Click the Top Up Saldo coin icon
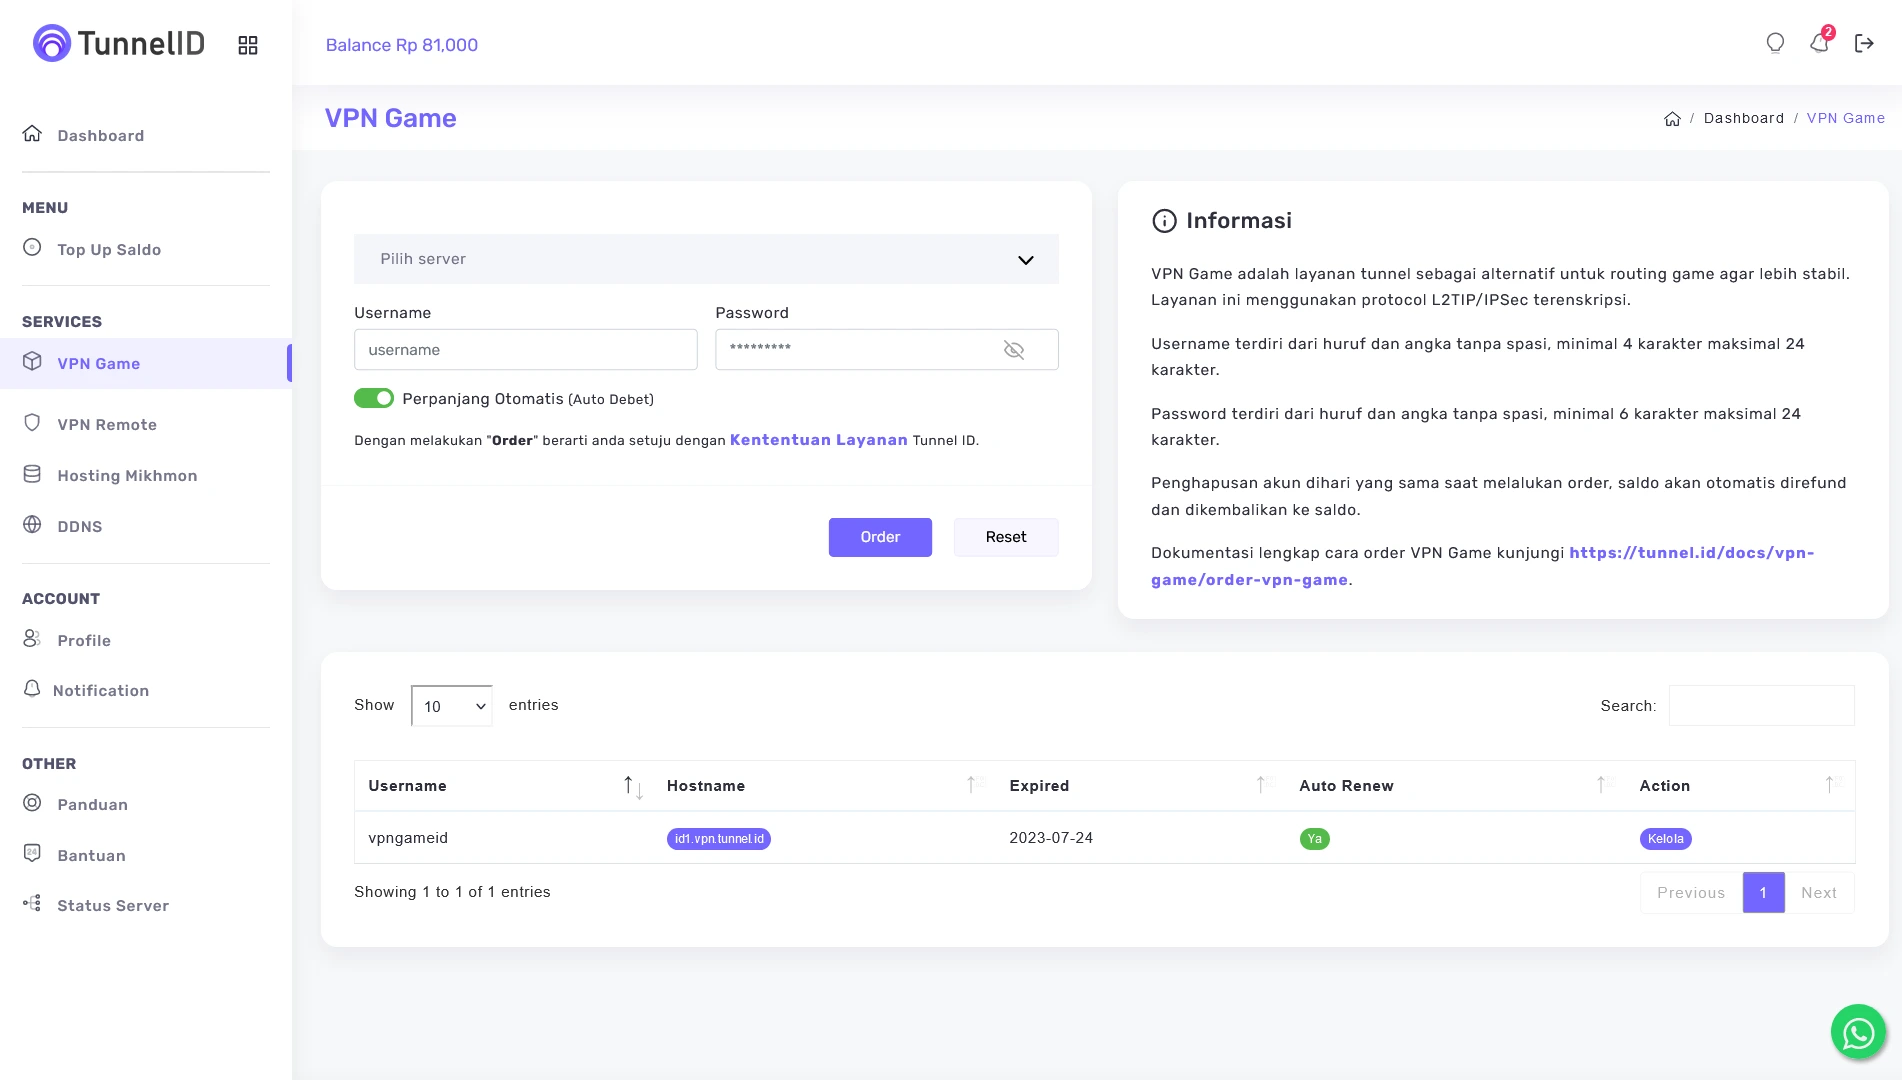 click(x=32, y=247)
